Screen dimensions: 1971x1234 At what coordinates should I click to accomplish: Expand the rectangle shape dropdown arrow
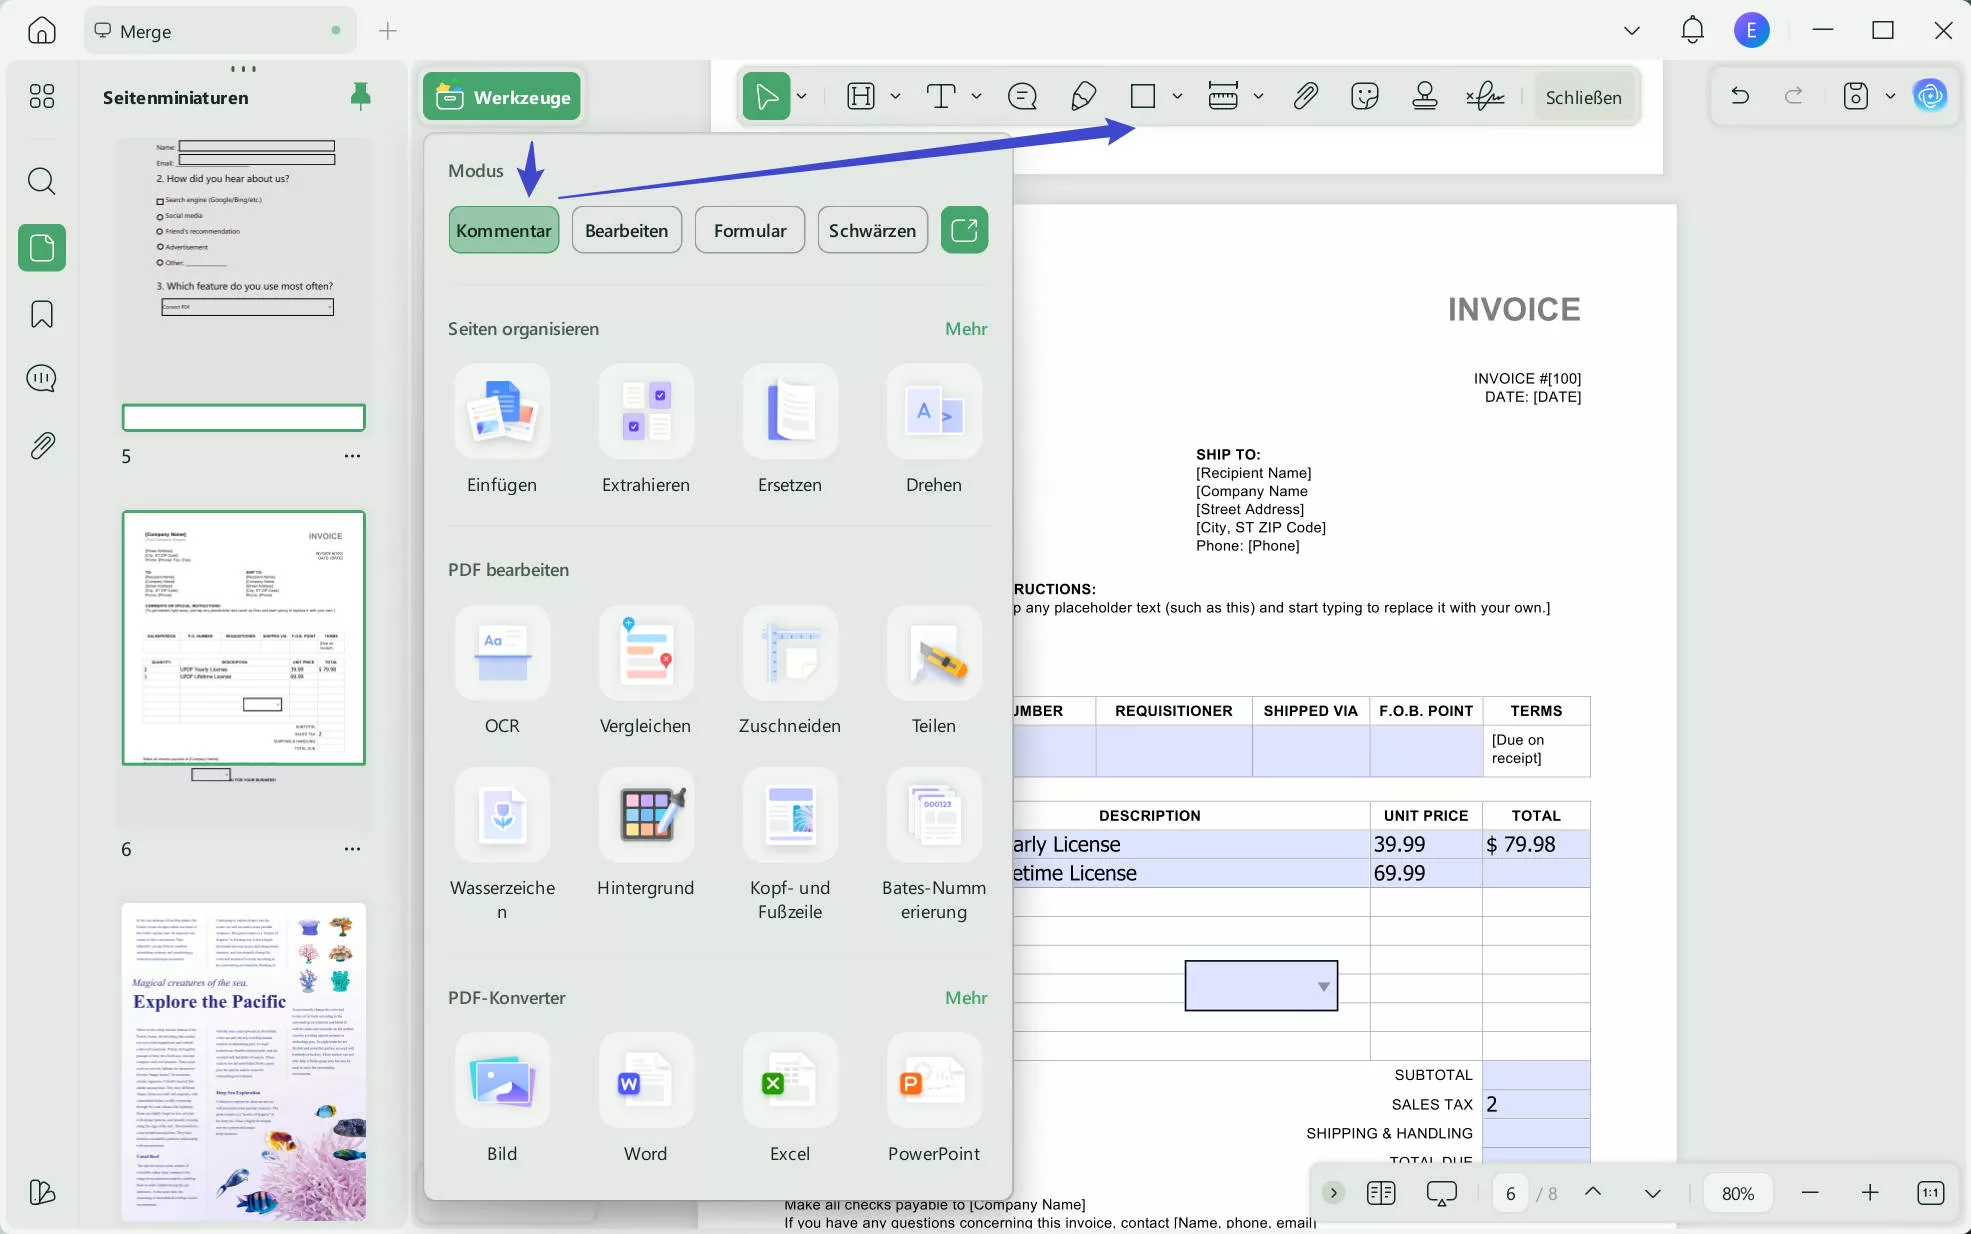pos(1177,96)
